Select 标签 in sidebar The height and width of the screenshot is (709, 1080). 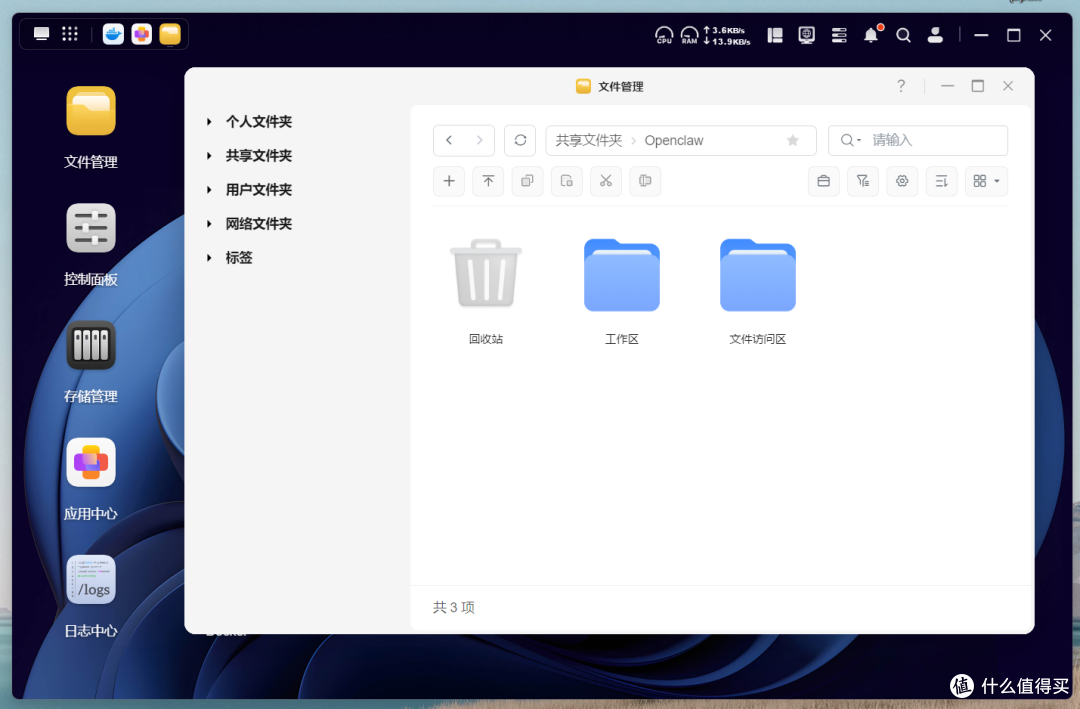[x=239, y=258]
